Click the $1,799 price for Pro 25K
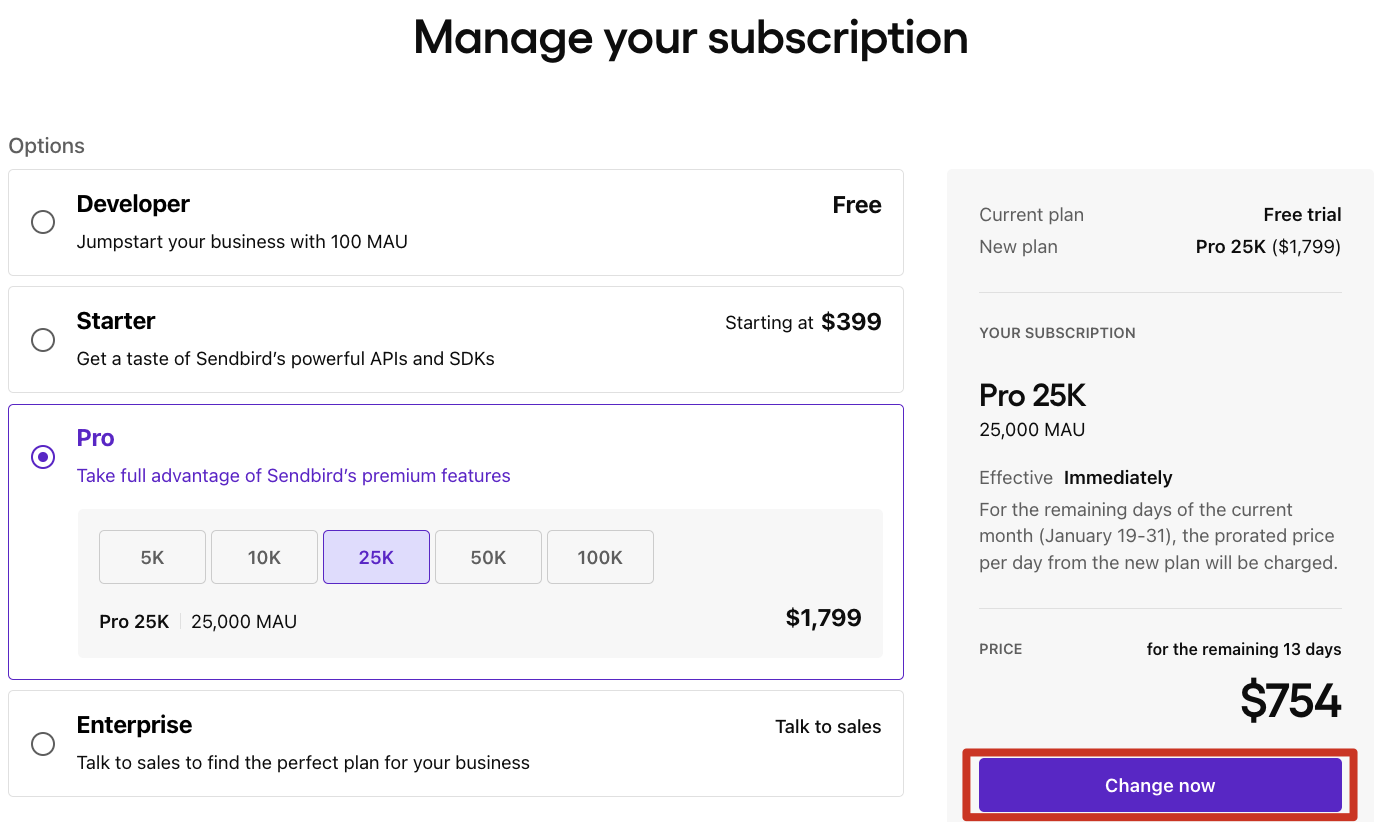The height and width of the screenshot is (822, 1380). (x=823, y=618)
